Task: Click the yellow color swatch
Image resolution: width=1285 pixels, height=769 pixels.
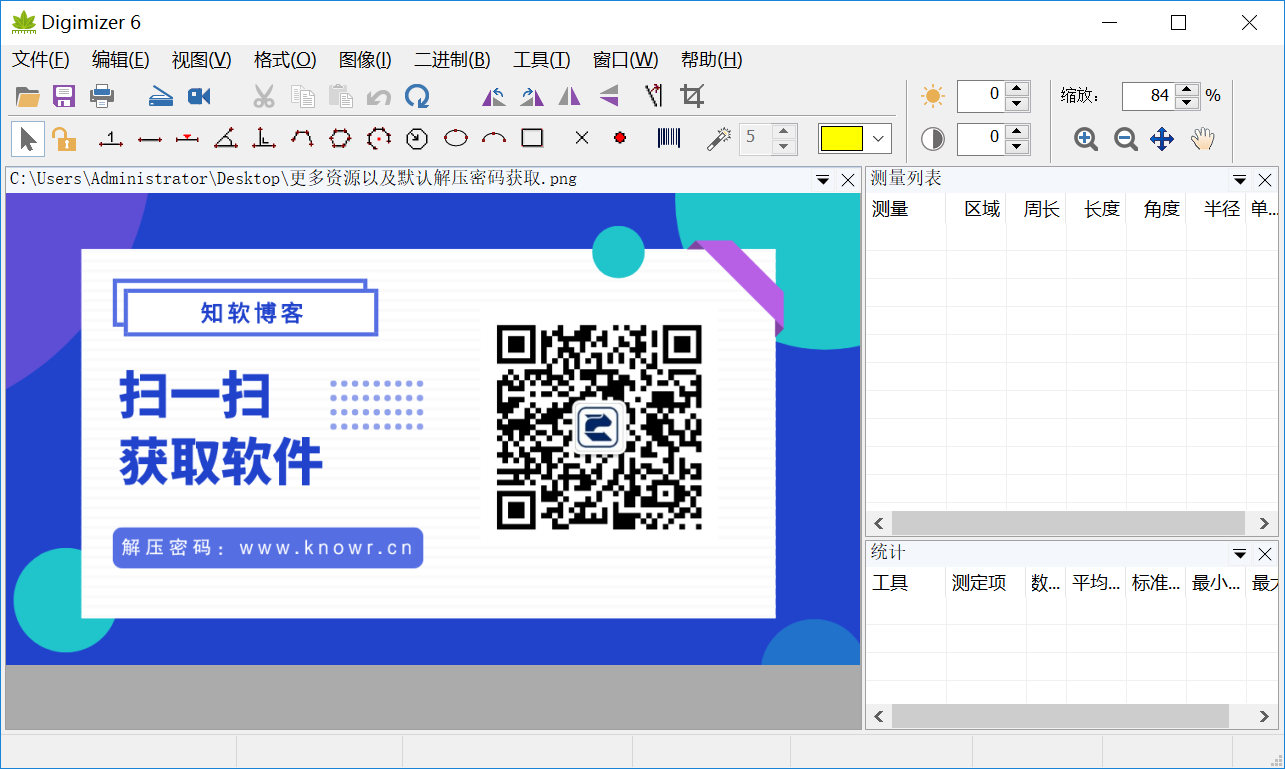Action: point(841,139)
